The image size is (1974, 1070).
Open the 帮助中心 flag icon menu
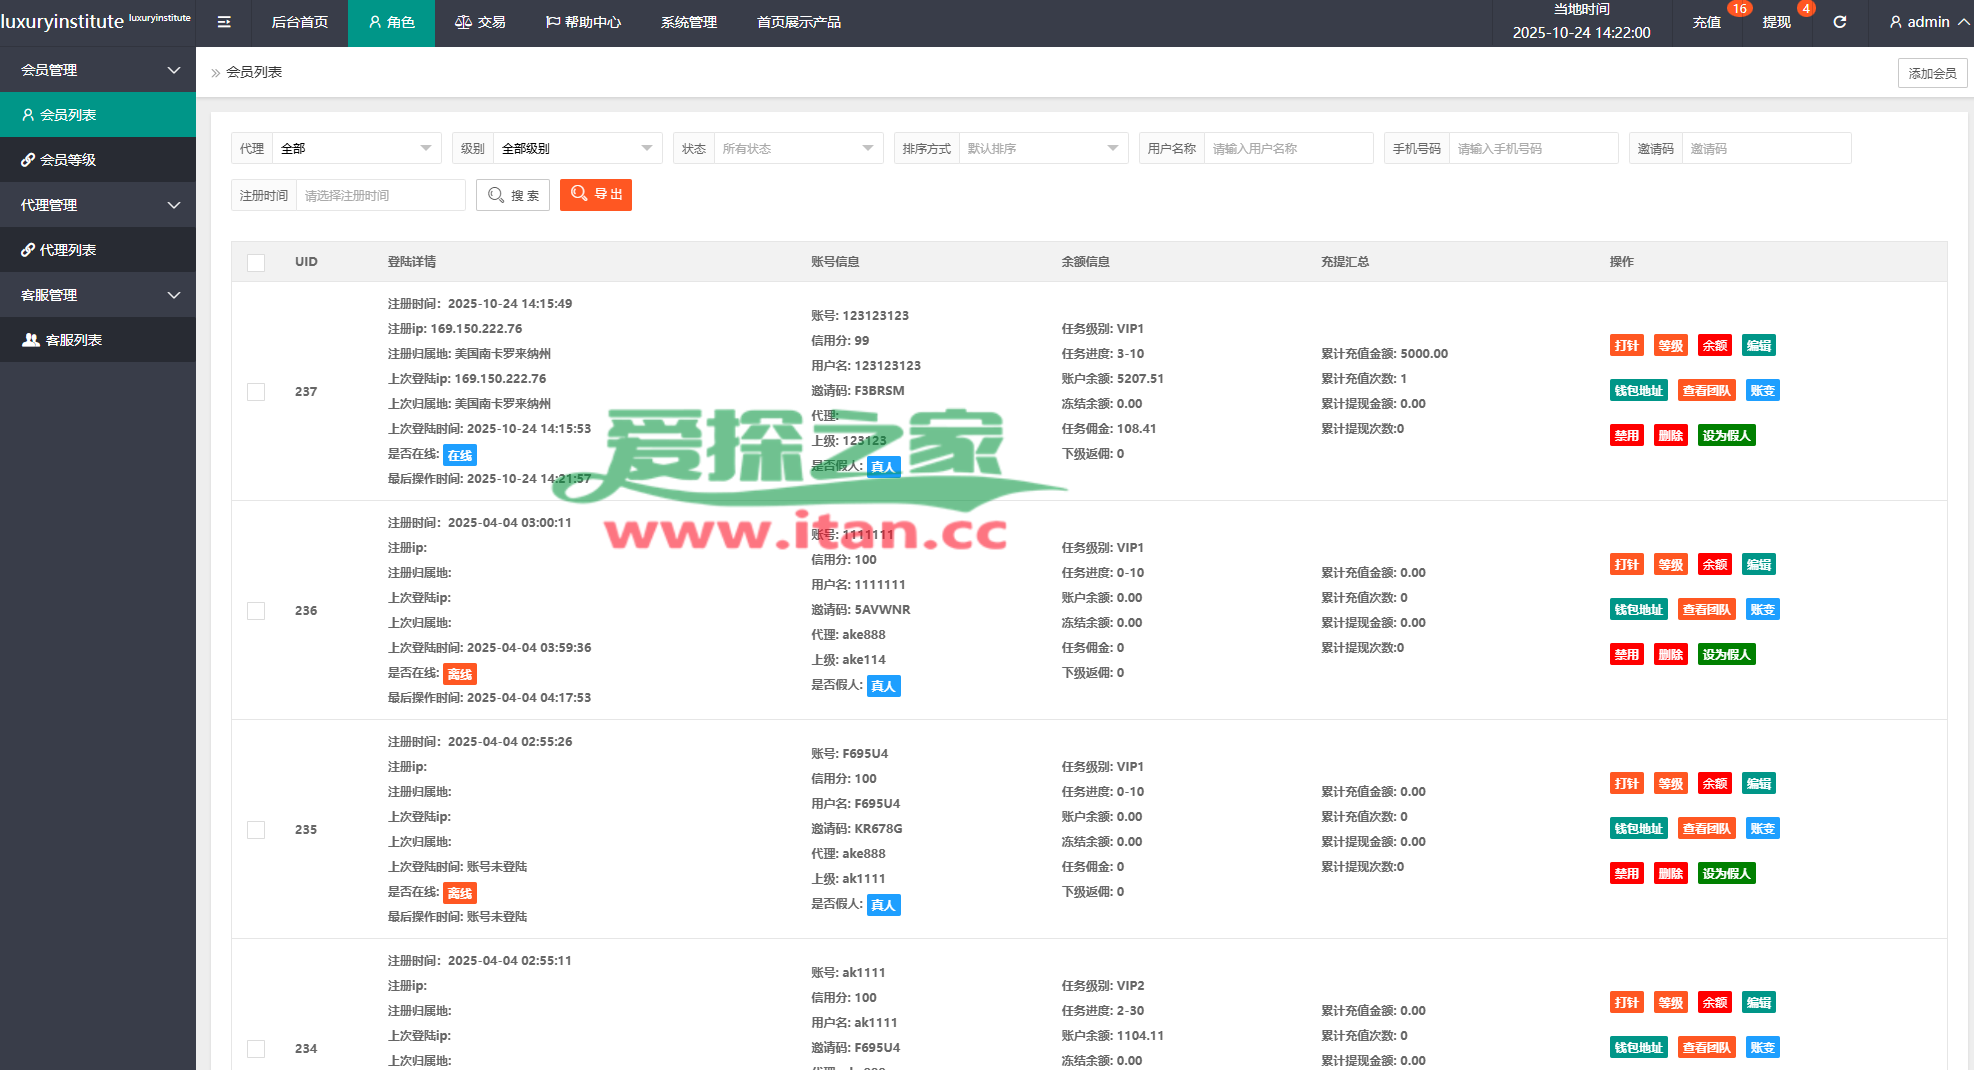click(x=583, y=22)
